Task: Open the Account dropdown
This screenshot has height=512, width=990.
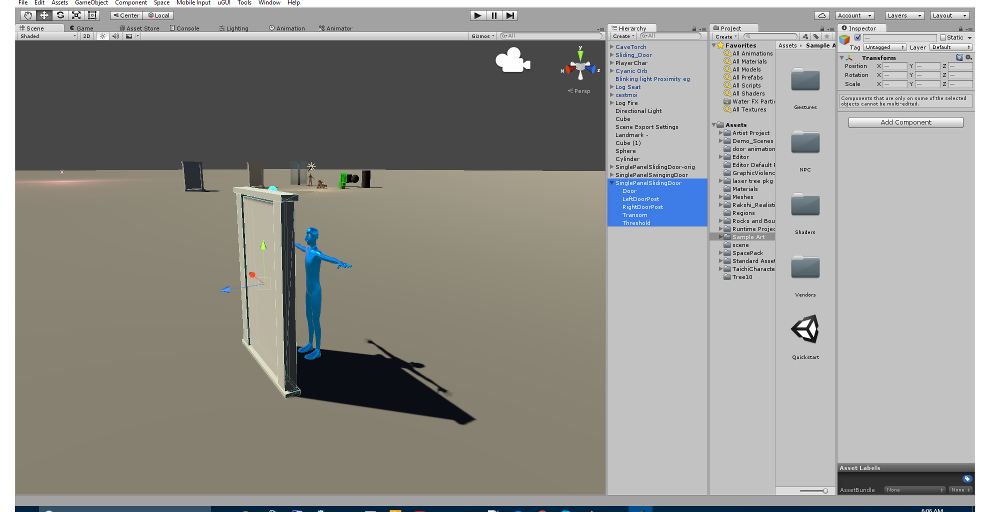Action: tap(855, 15)
